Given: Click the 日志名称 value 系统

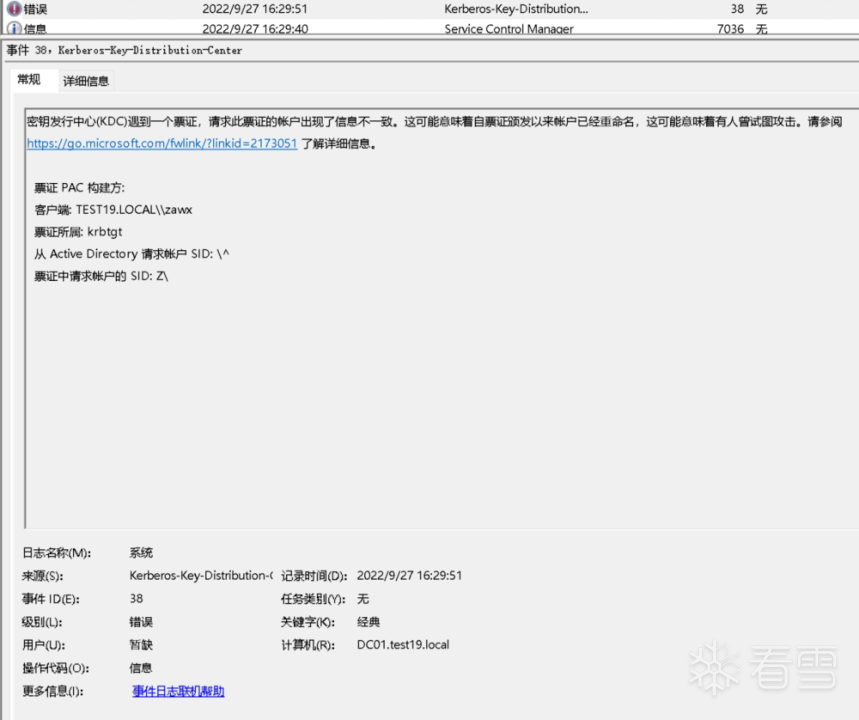Looking at the screenshot, I should tap(141, 553).
